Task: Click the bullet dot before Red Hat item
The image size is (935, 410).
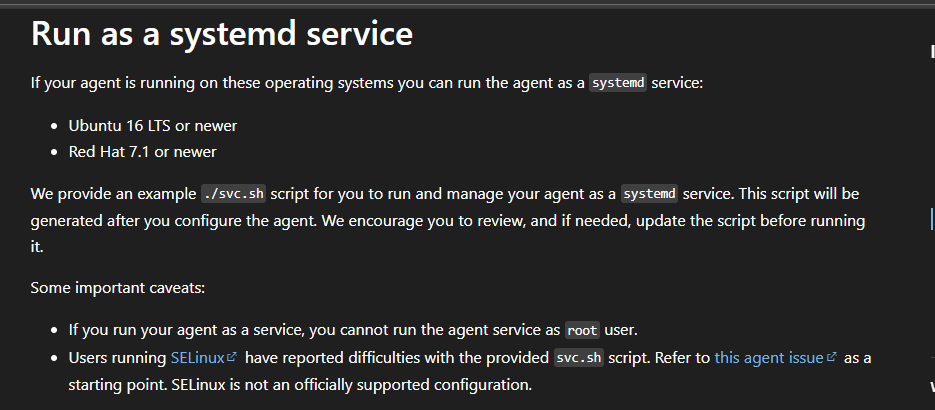Action: click(x=54, y=153)
